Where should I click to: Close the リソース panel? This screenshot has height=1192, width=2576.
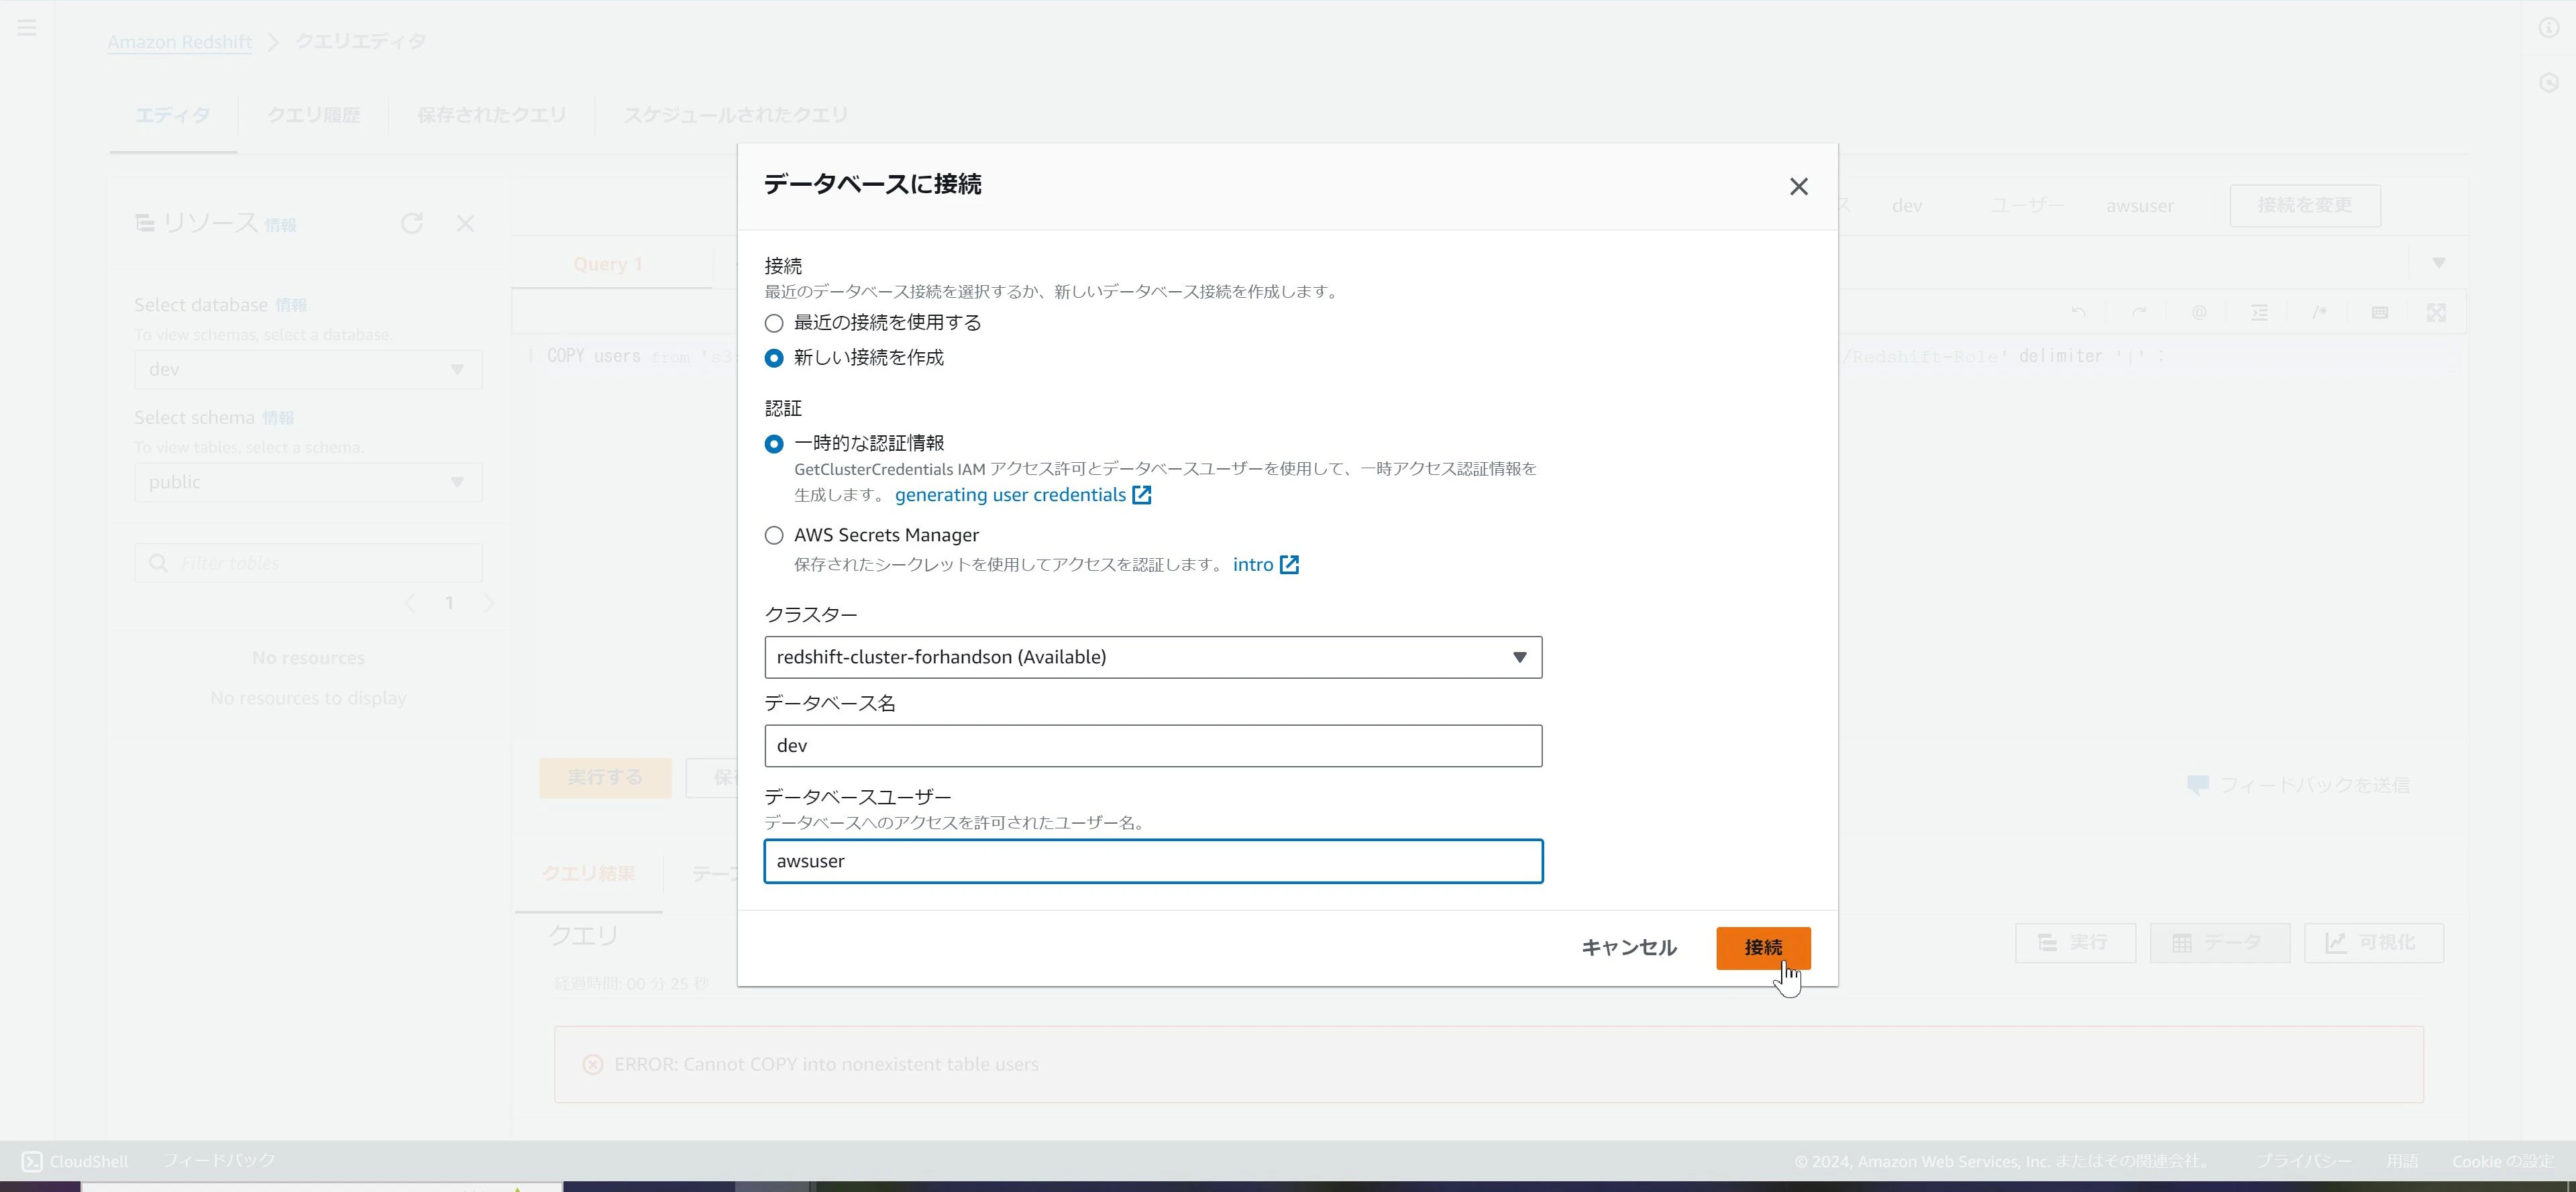[465, 223]
